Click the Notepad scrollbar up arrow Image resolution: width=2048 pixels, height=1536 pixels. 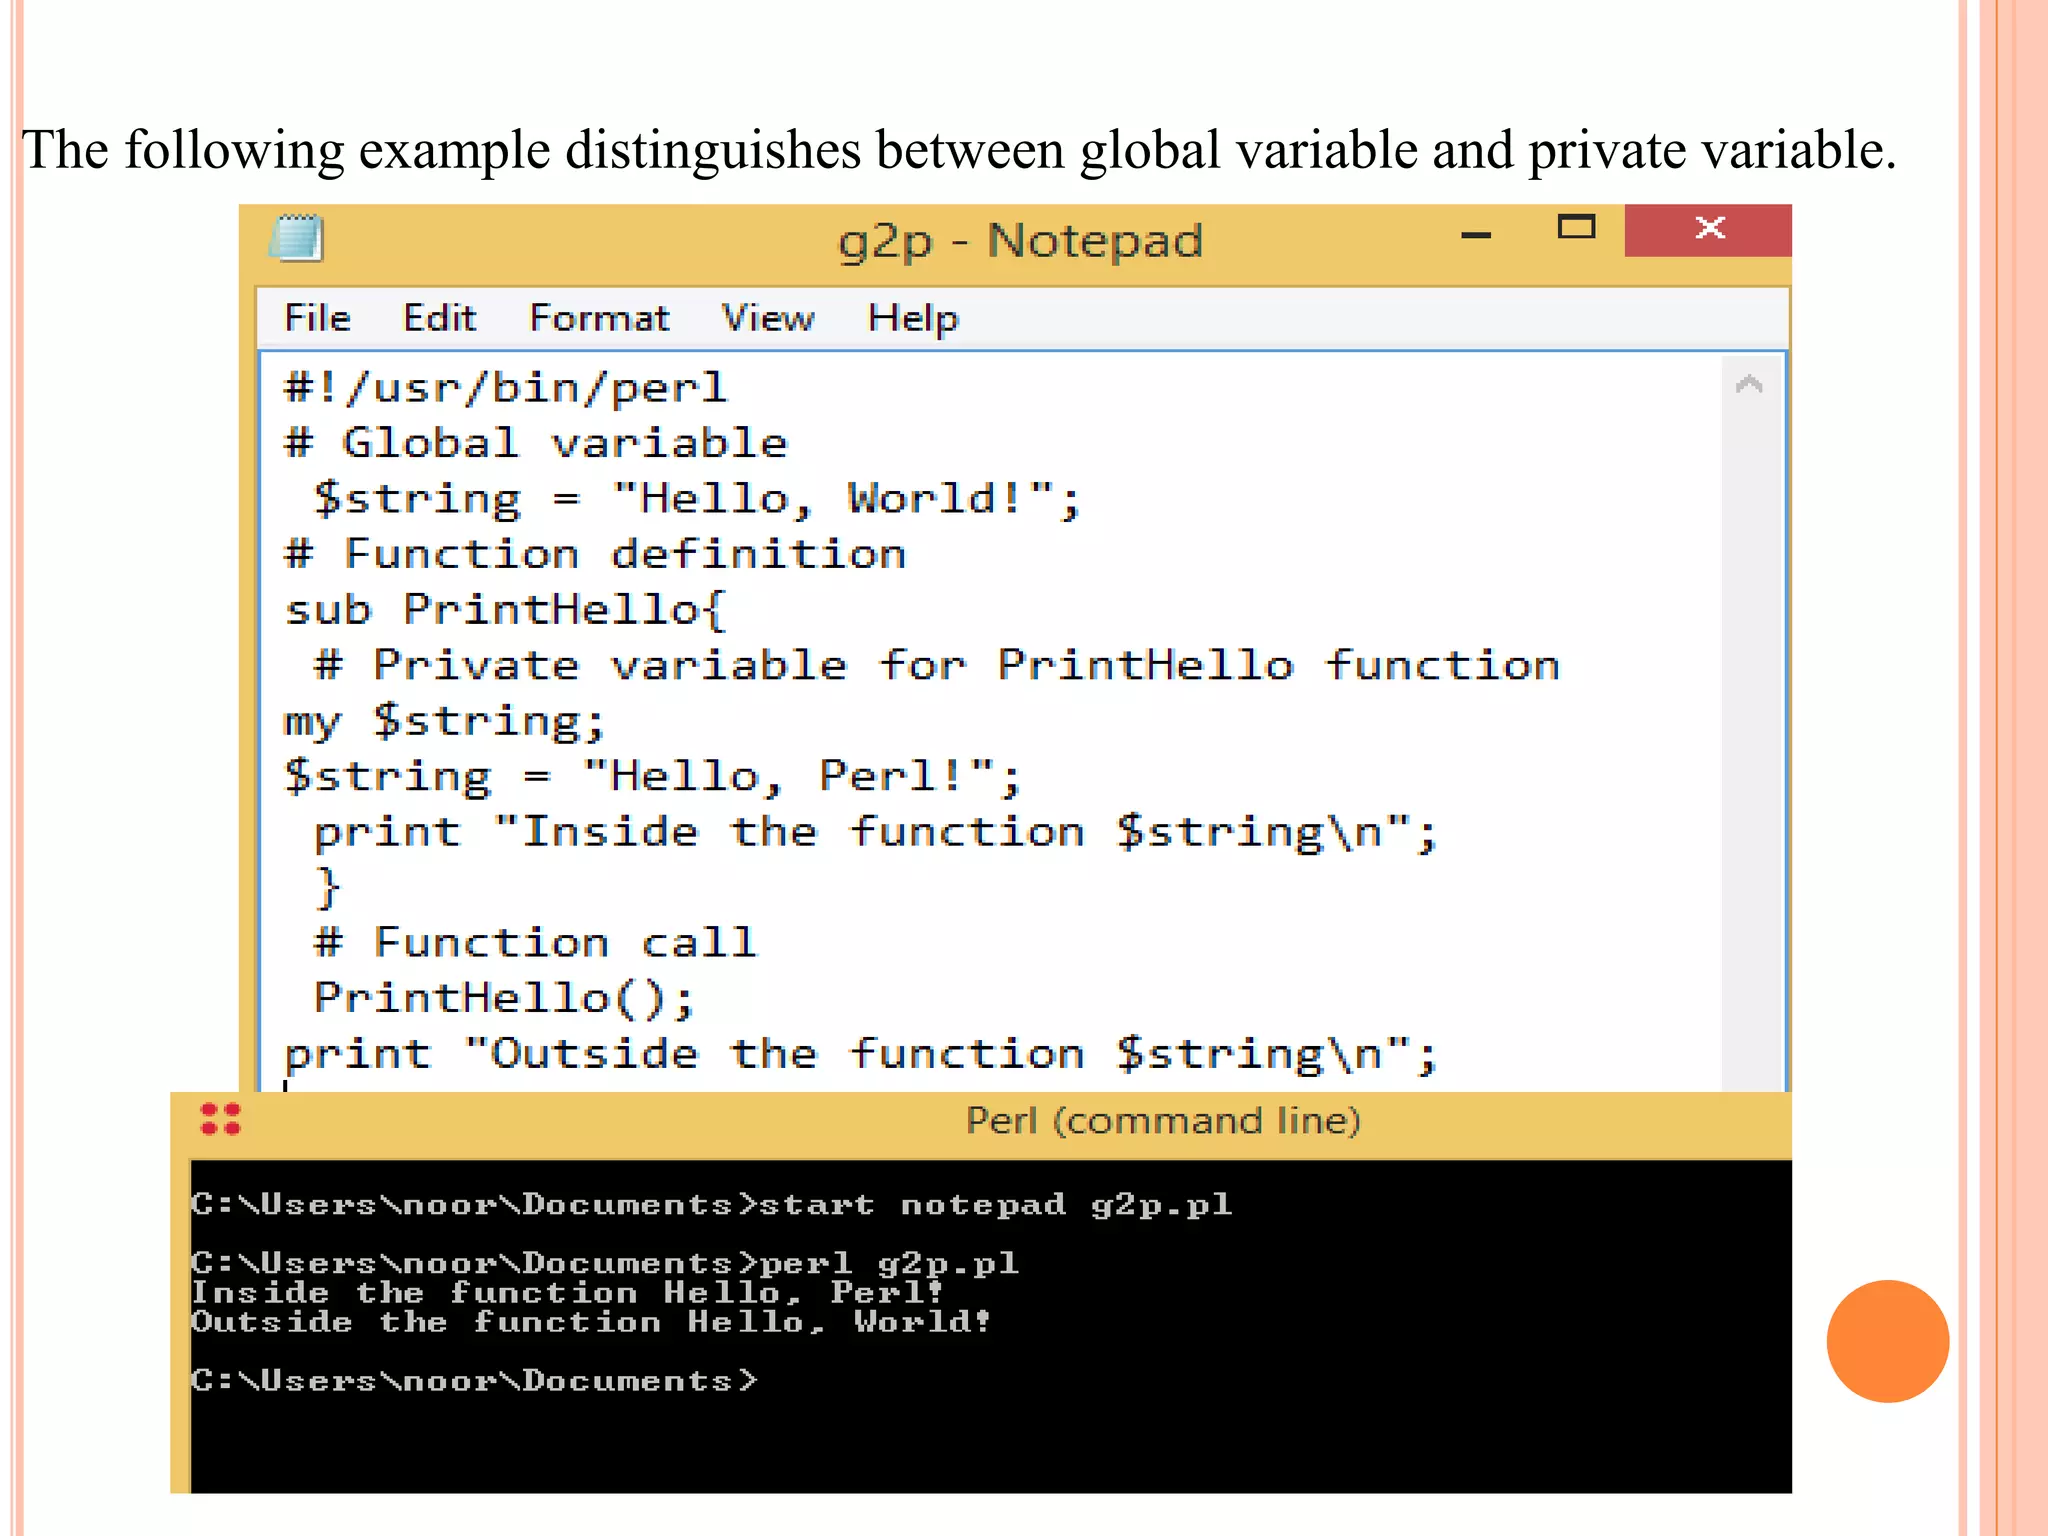coord(1748,384)
